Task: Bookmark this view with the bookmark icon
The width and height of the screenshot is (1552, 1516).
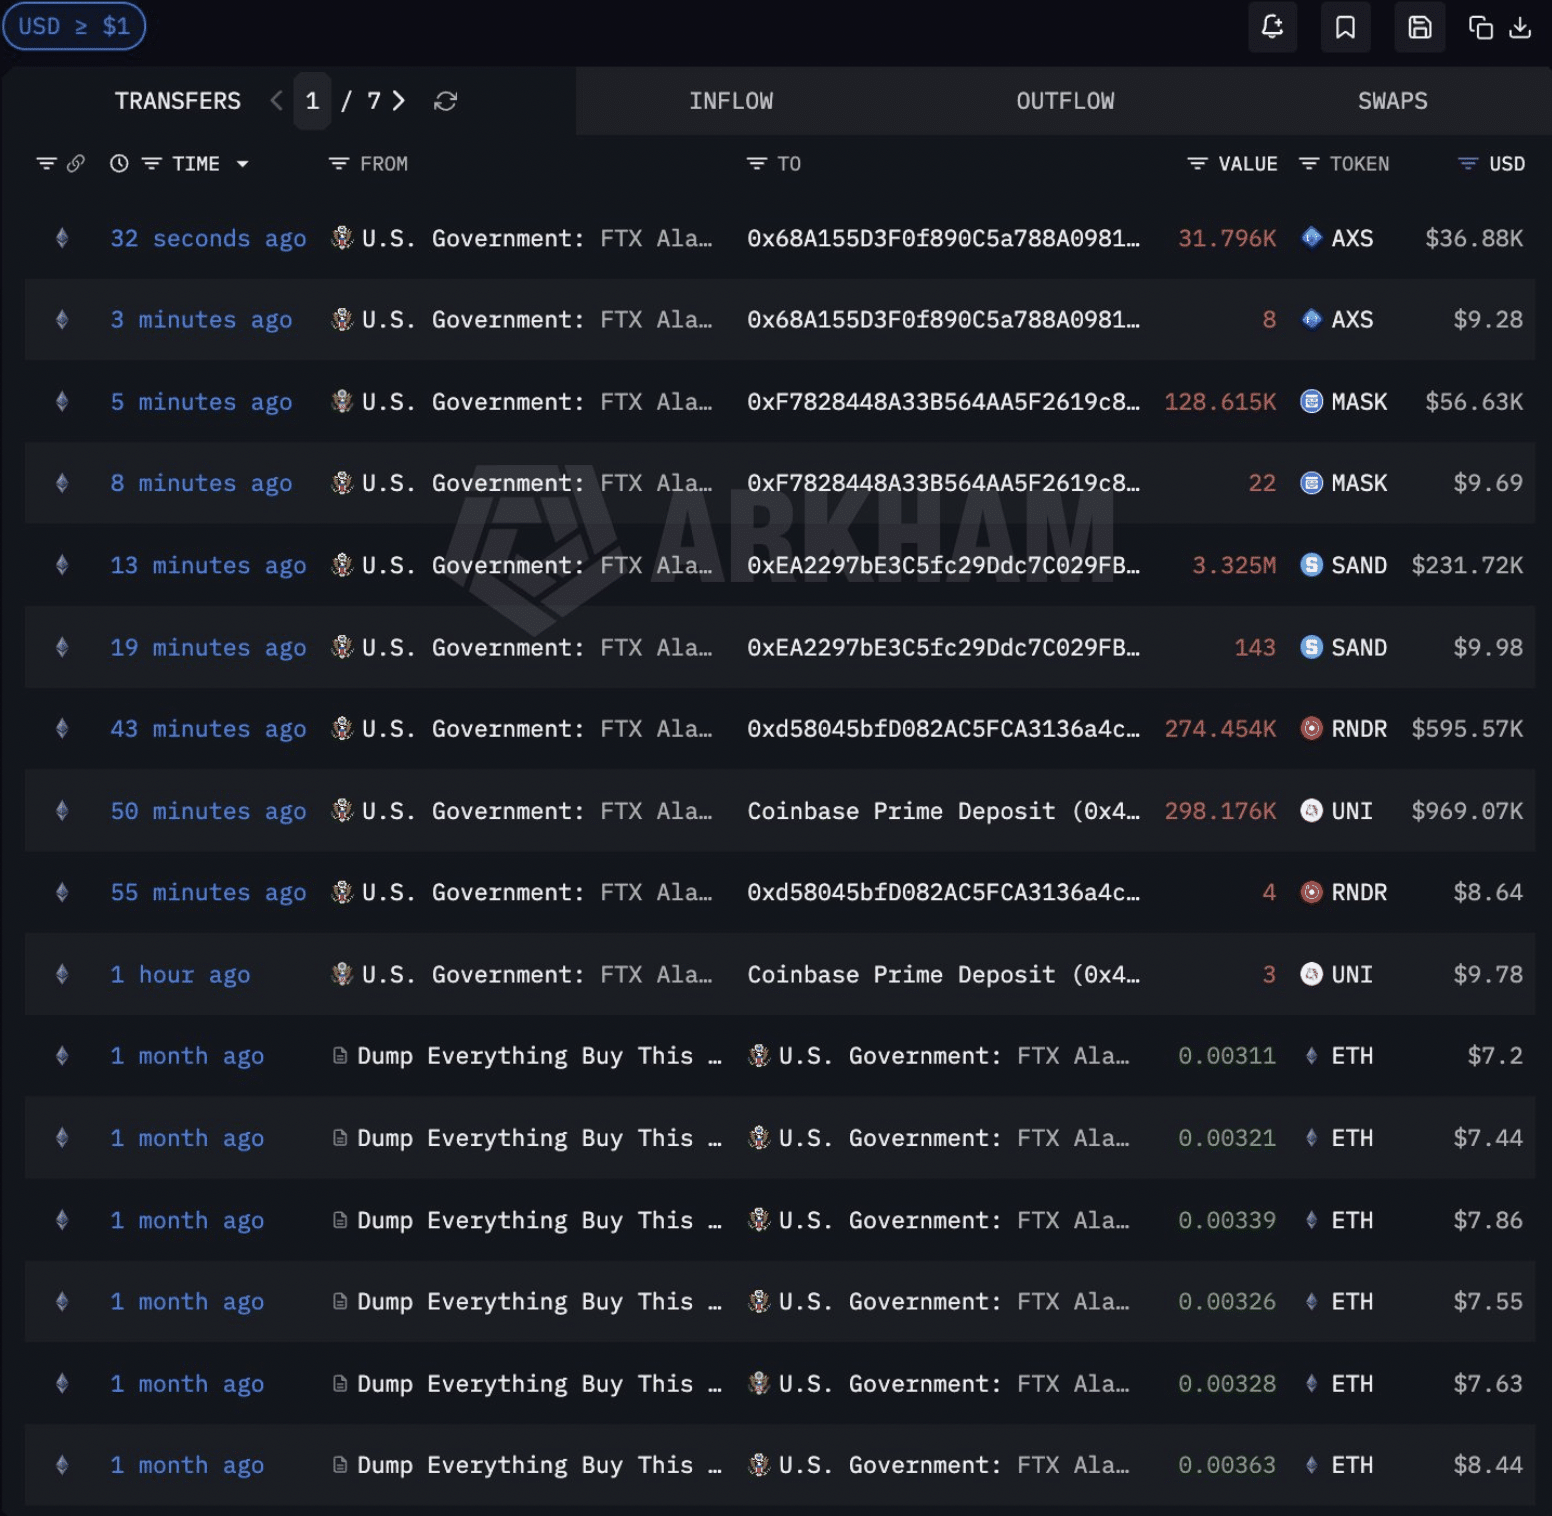Action: 1346,27
